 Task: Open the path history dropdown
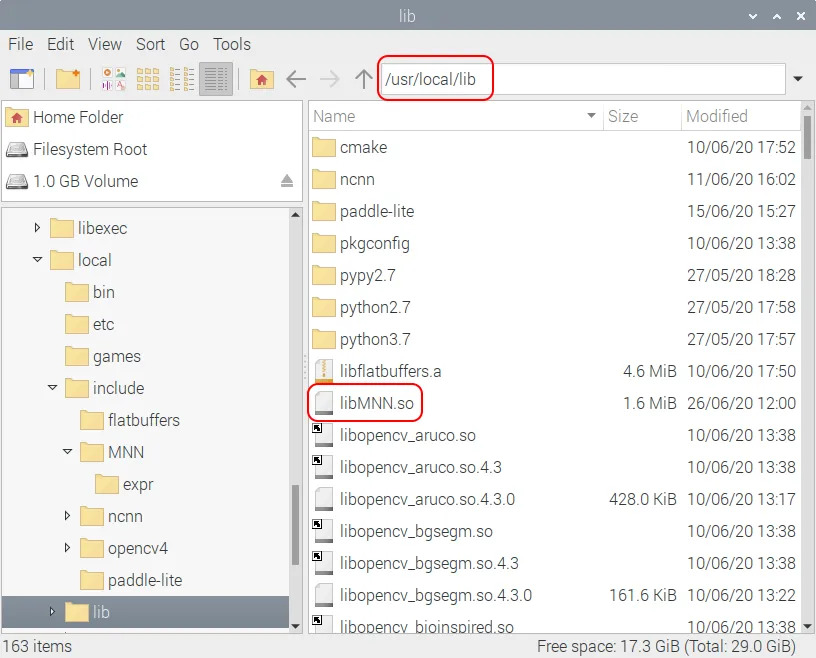coord(798,79)
